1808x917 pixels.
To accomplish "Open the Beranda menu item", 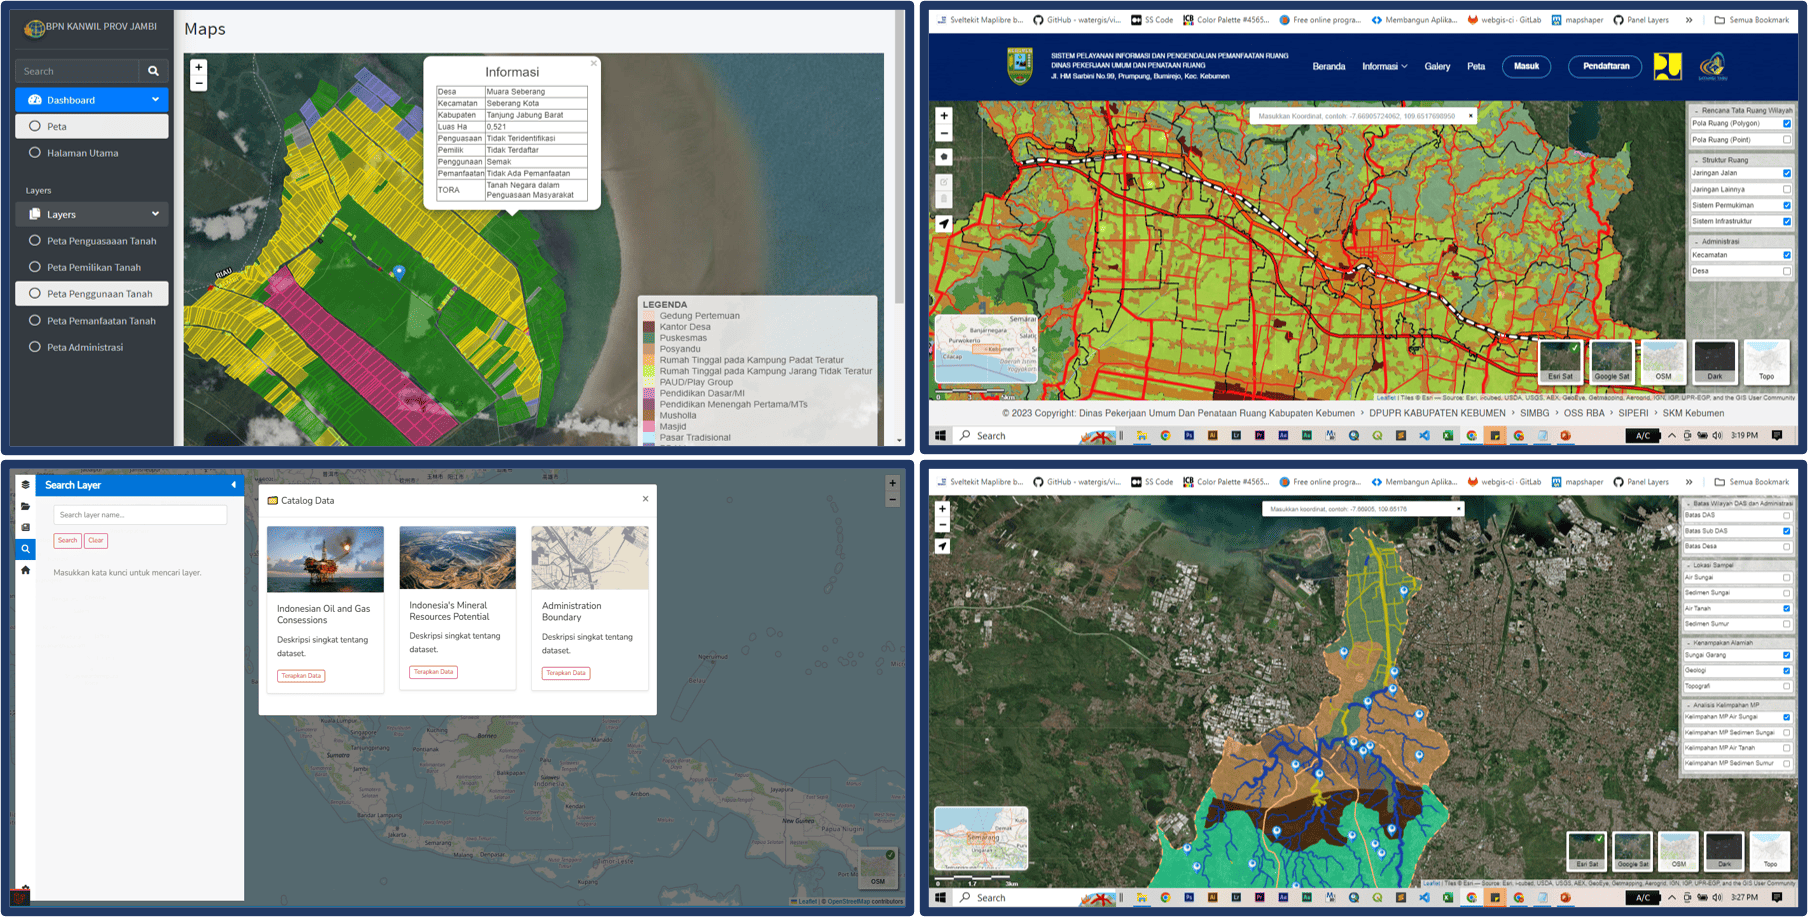I will click(1328, 67).
